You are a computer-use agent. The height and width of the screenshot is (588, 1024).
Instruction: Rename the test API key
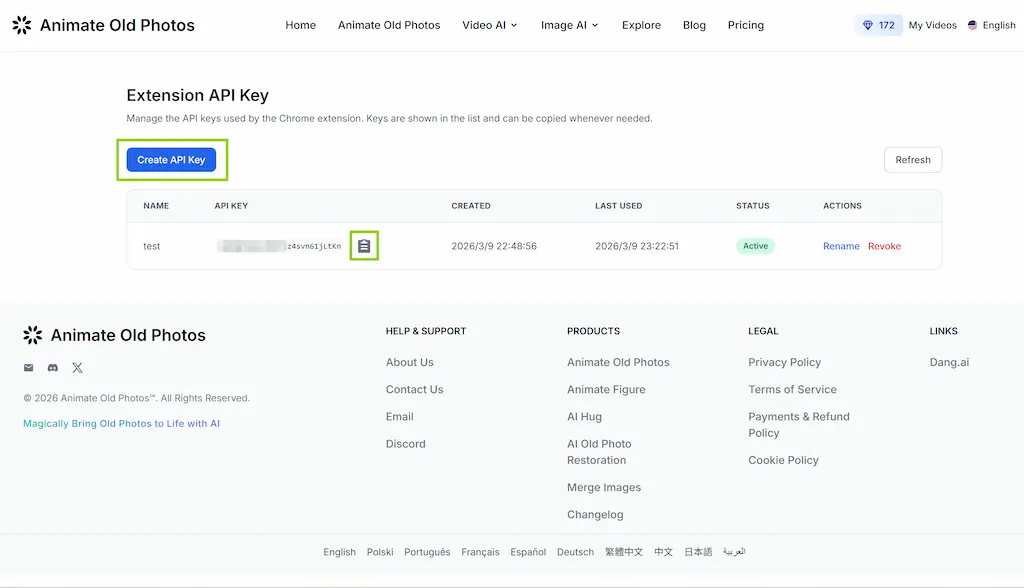(841, 246)
